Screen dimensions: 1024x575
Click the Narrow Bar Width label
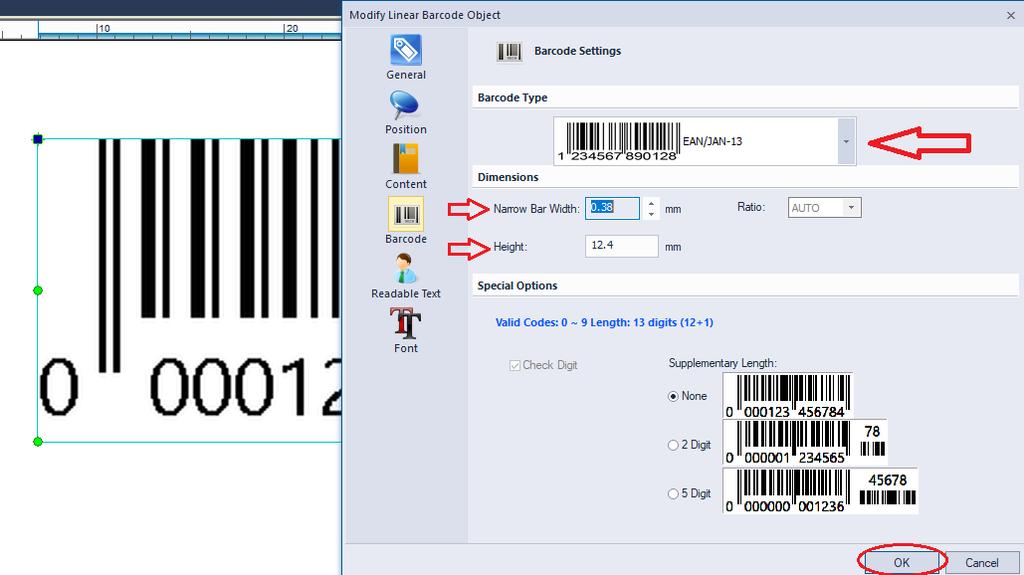(536, 209)
